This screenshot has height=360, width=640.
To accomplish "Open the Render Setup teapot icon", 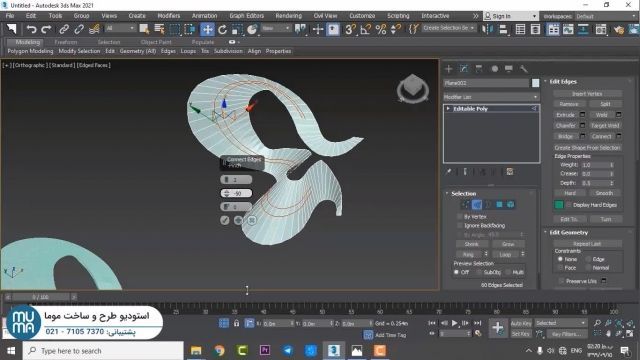I will [x=619, y=29].
